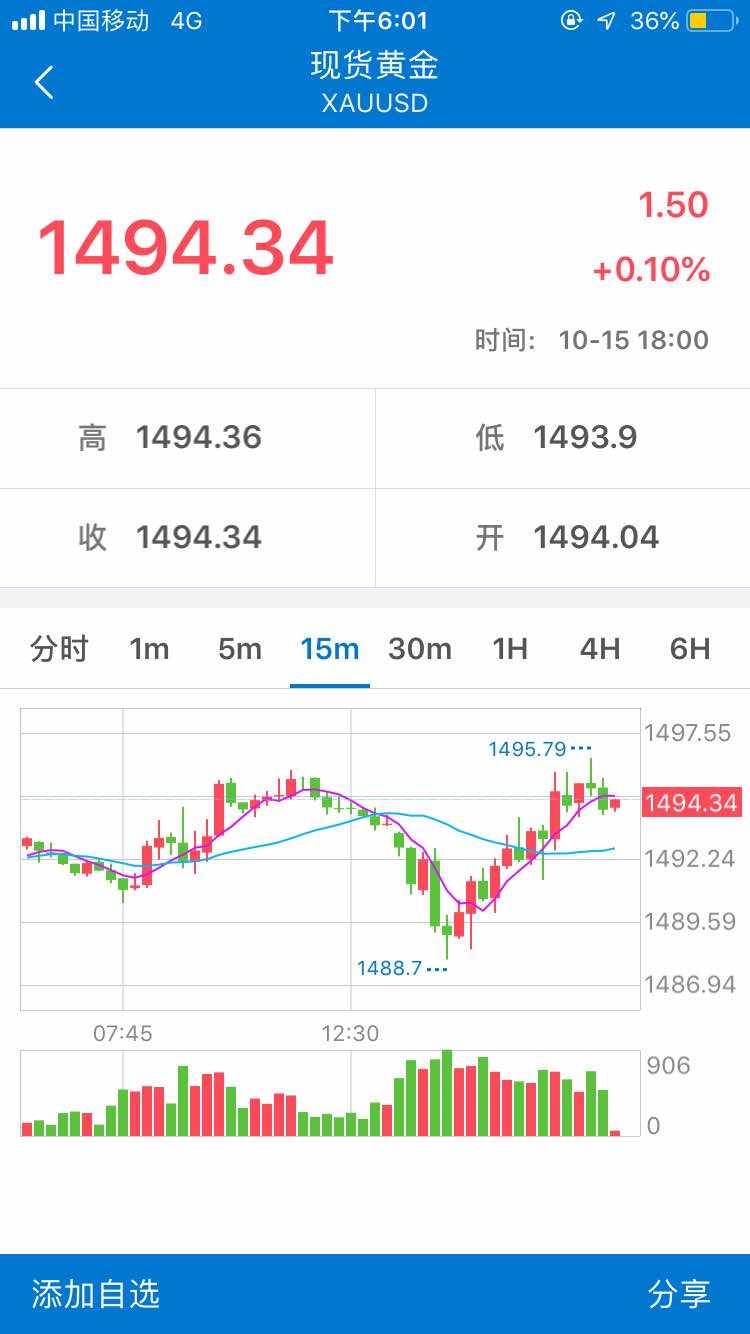Tap the cellular signal bars icon
The image size is (750, 1334).
pyautogui.click(x=28, y=21)
